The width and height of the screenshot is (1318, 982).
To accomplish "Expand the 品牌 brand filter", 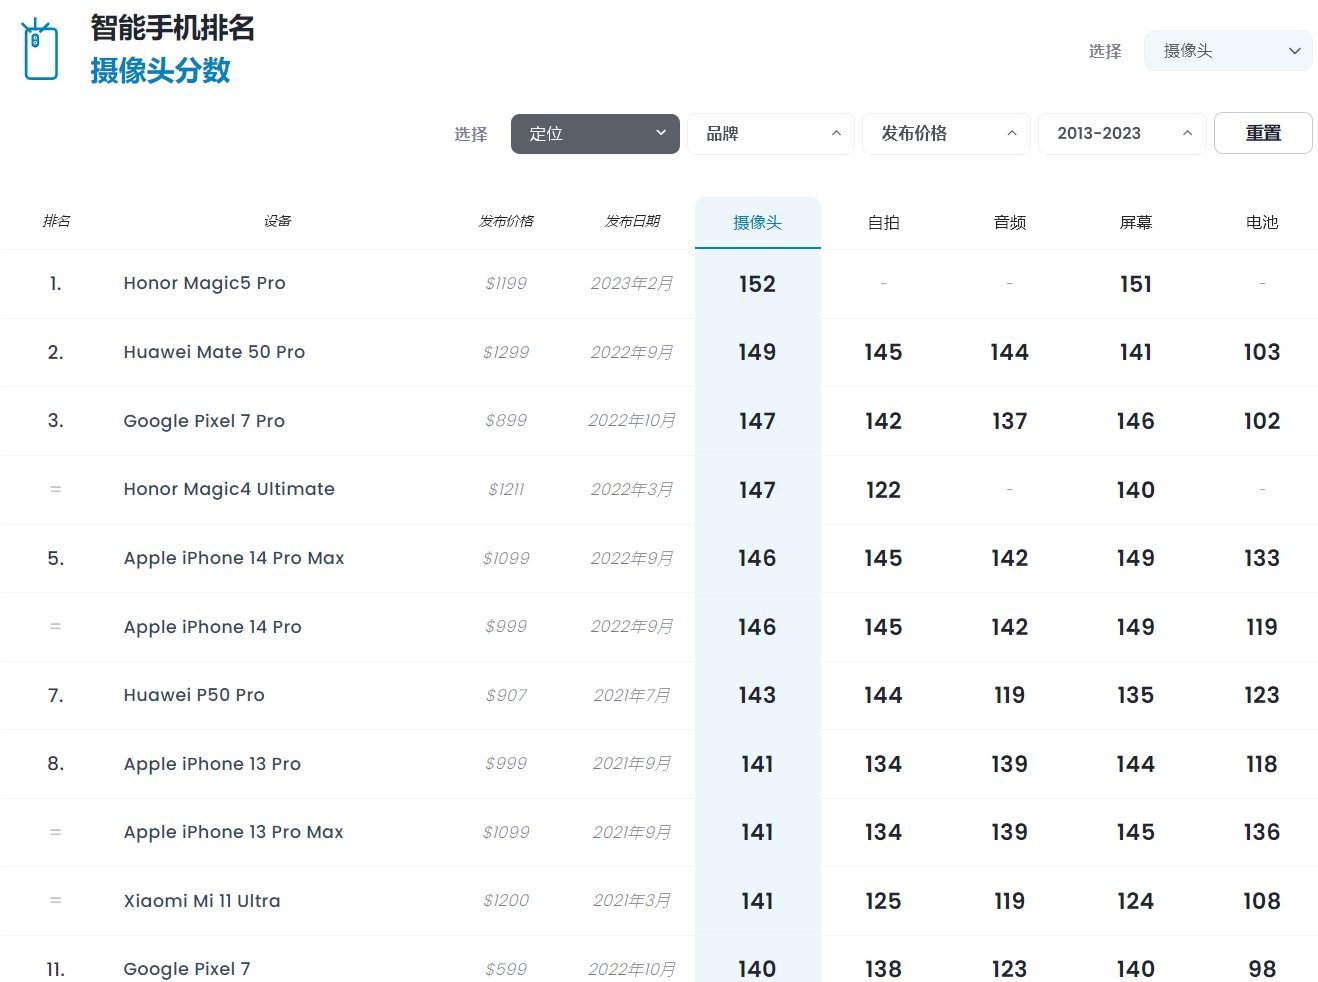I will (x=771, y=134).
